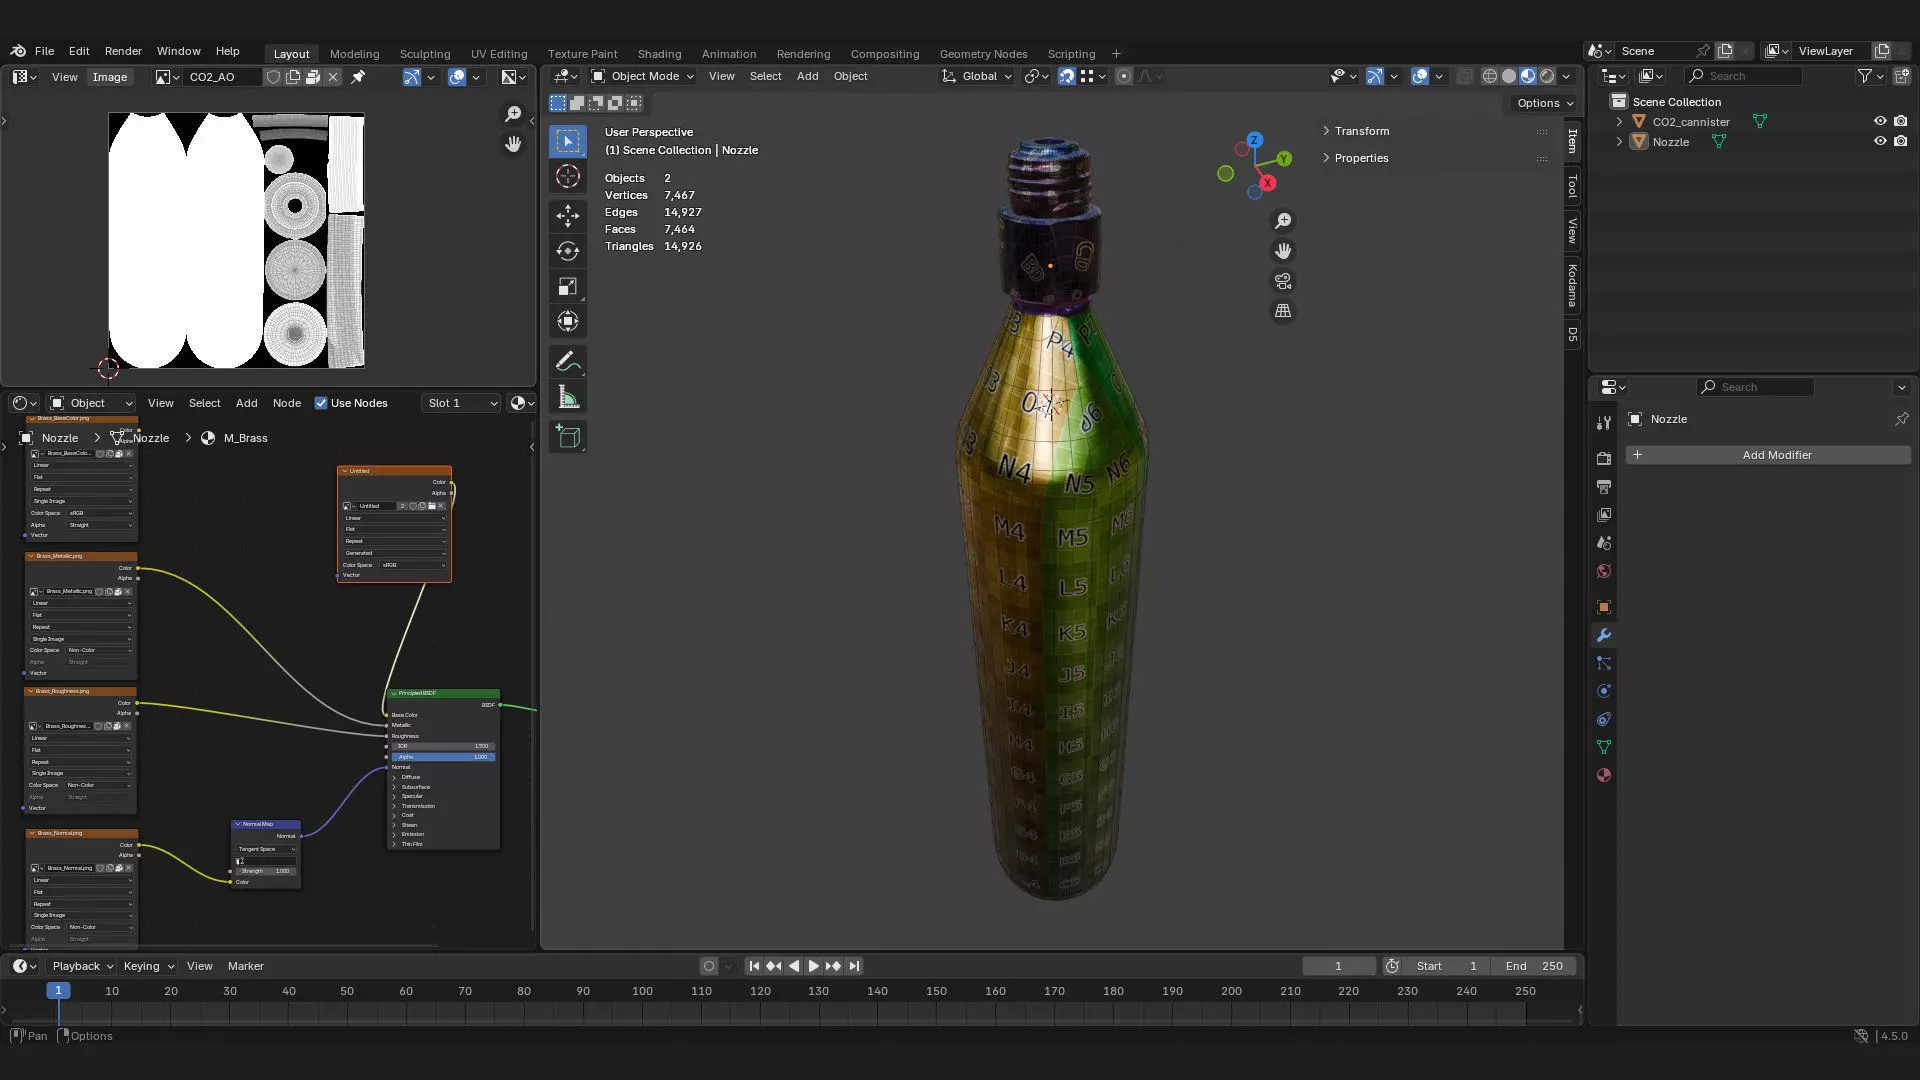Disable CO2_cannister in renders camera icon
This screenshot has width=1920, height=1080.
click(x=1901, y=121)
